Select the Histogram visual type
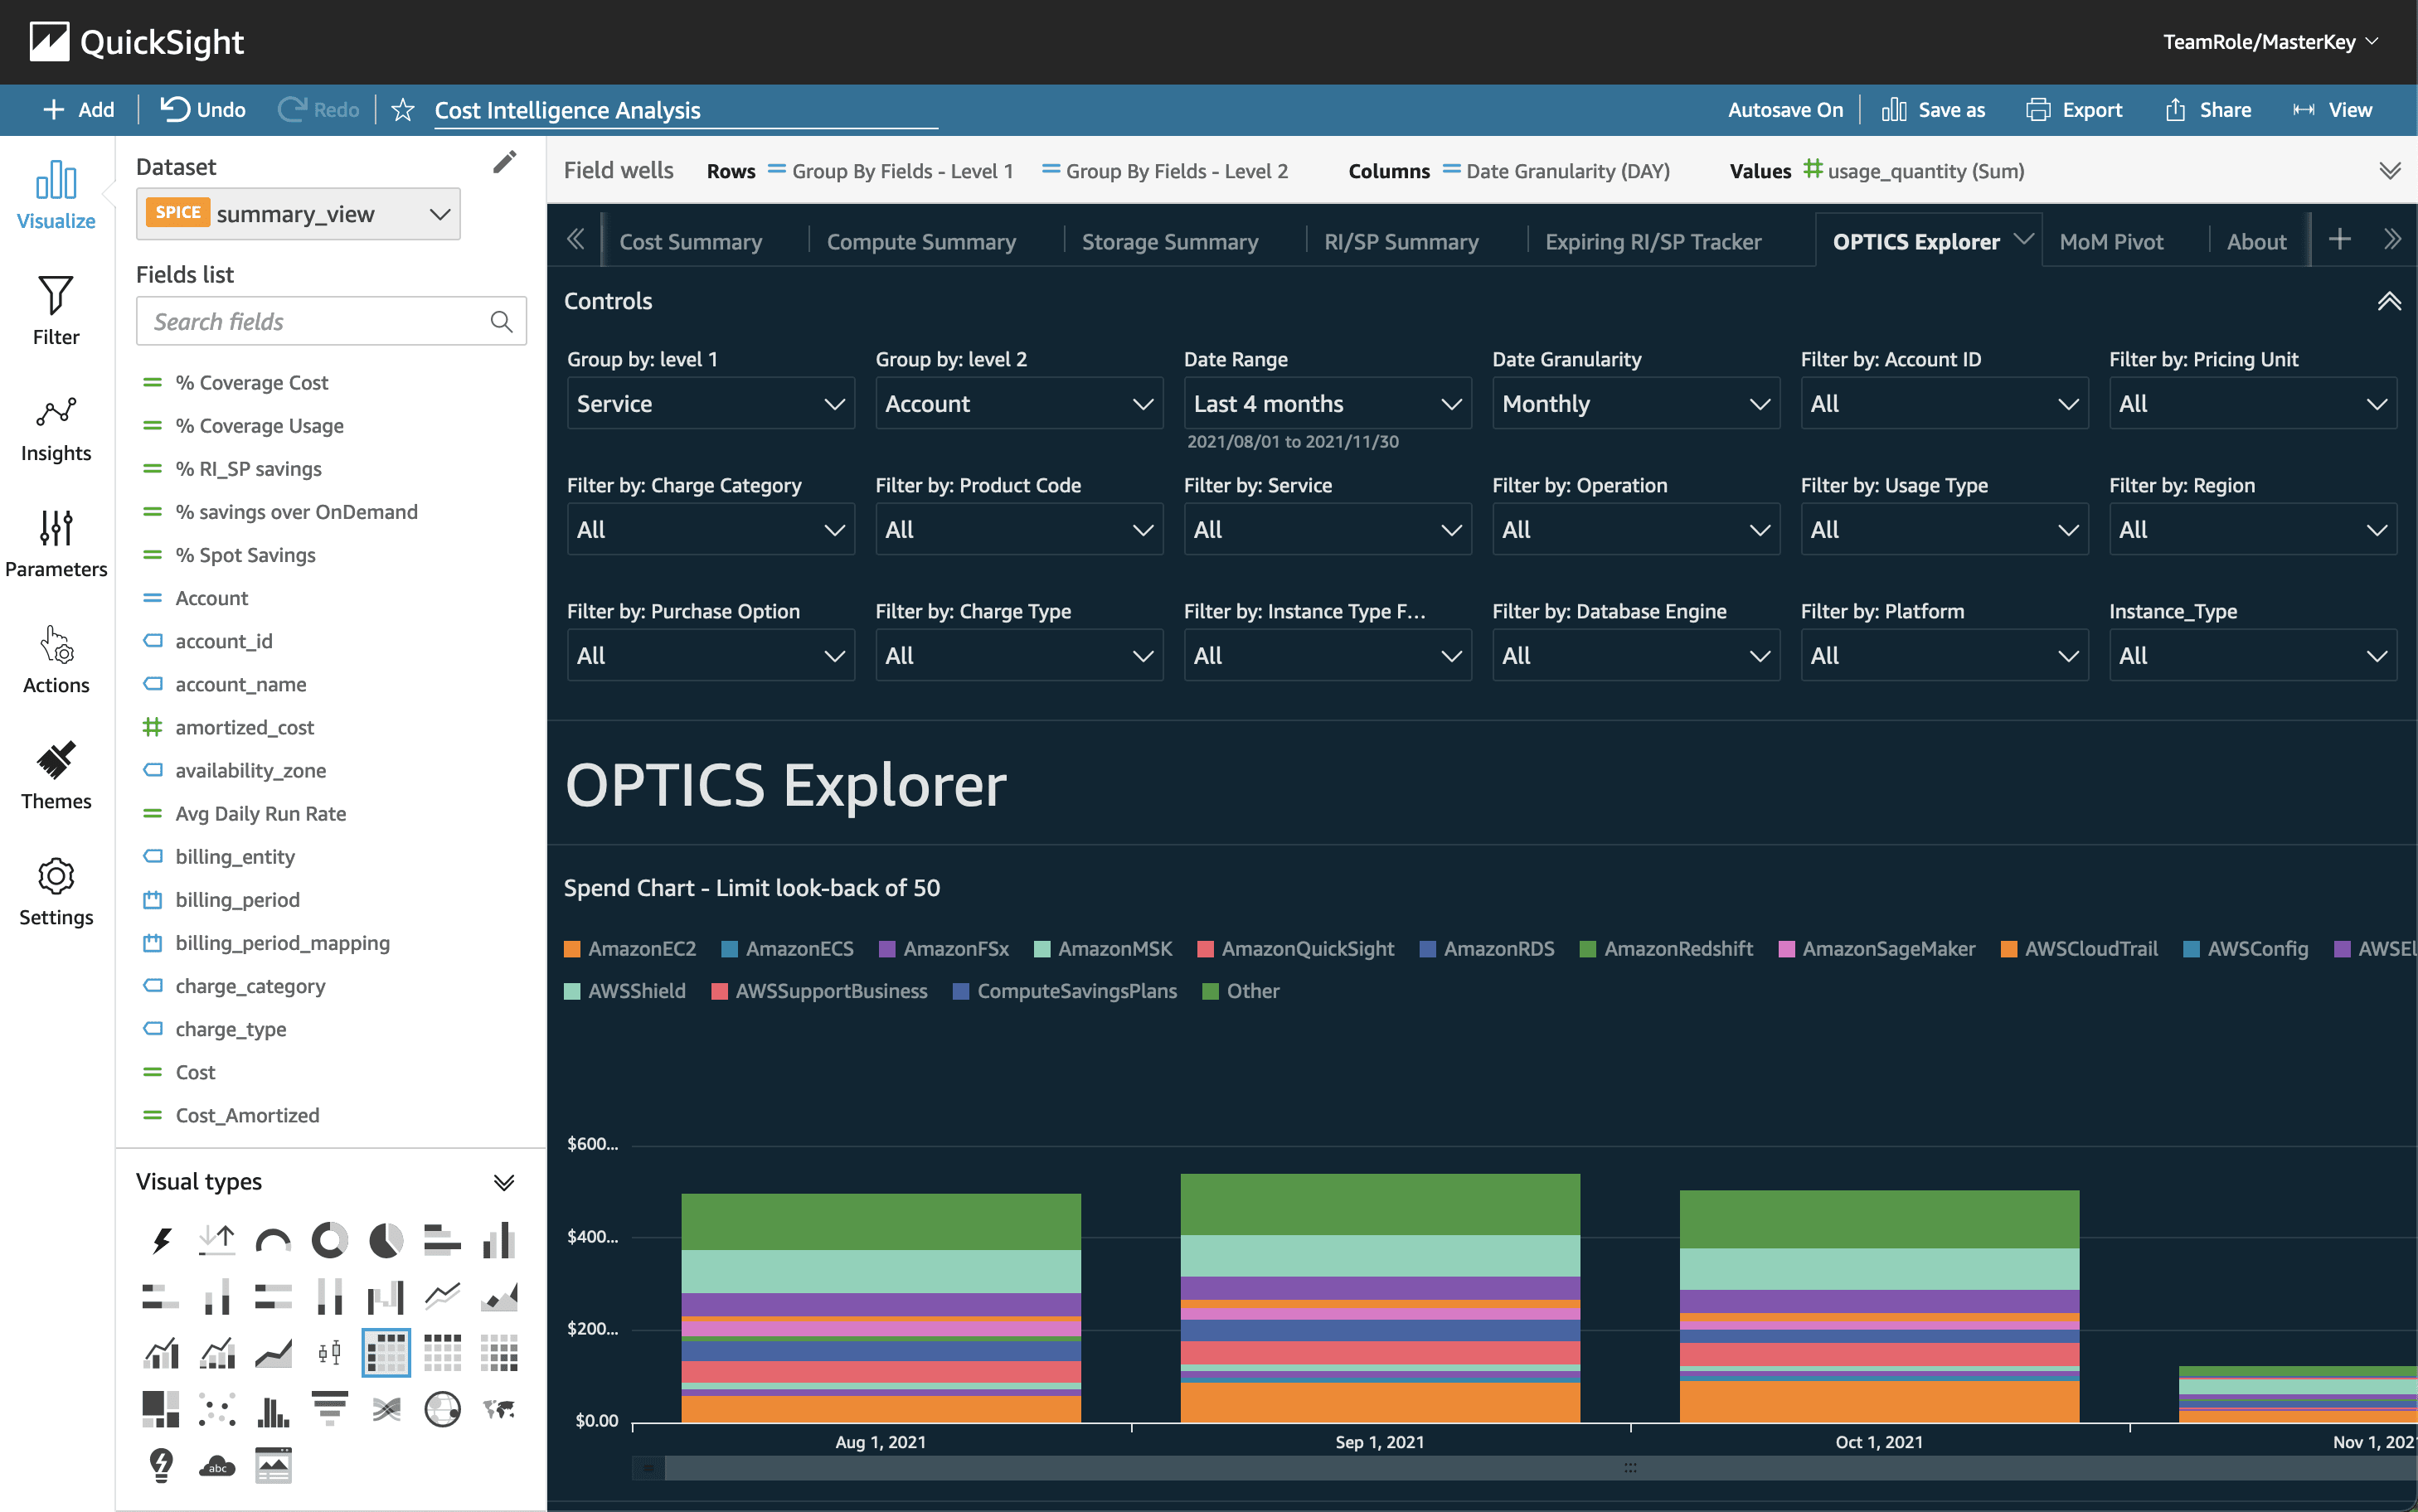Image resolution: width=2418 pixels, height=1512 pixels. (273, 1409)
